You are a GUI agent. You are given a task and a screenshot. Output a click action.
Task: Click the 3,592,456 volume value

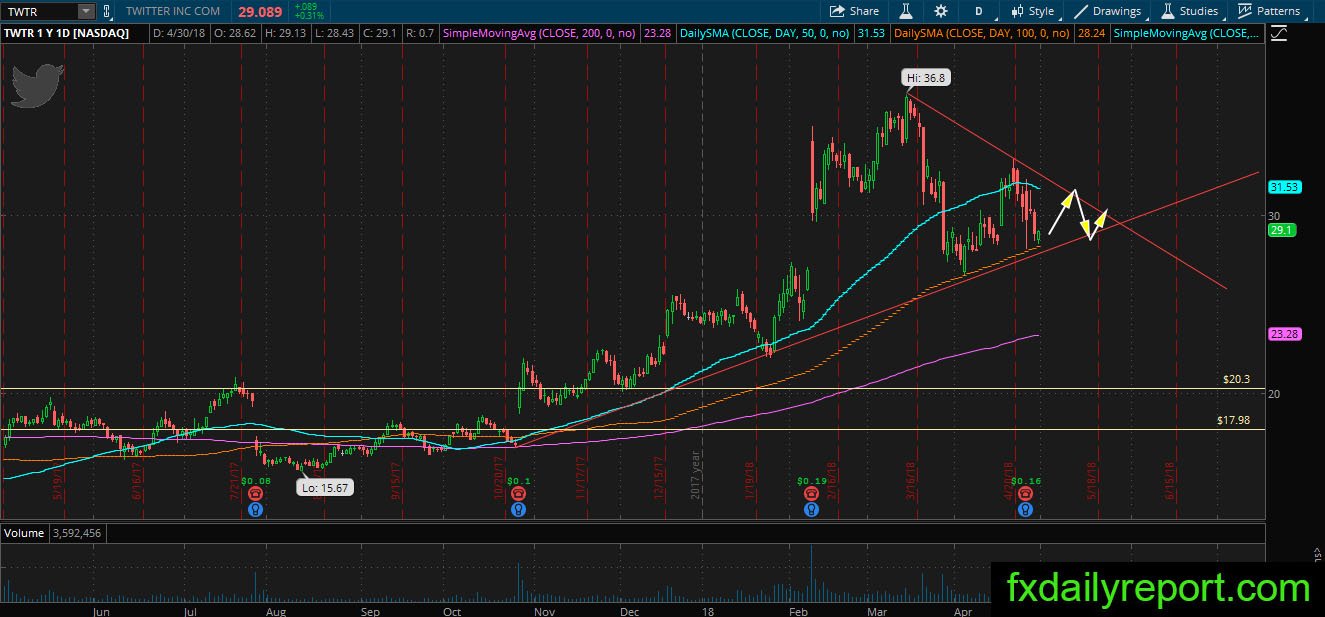point(75,533)
